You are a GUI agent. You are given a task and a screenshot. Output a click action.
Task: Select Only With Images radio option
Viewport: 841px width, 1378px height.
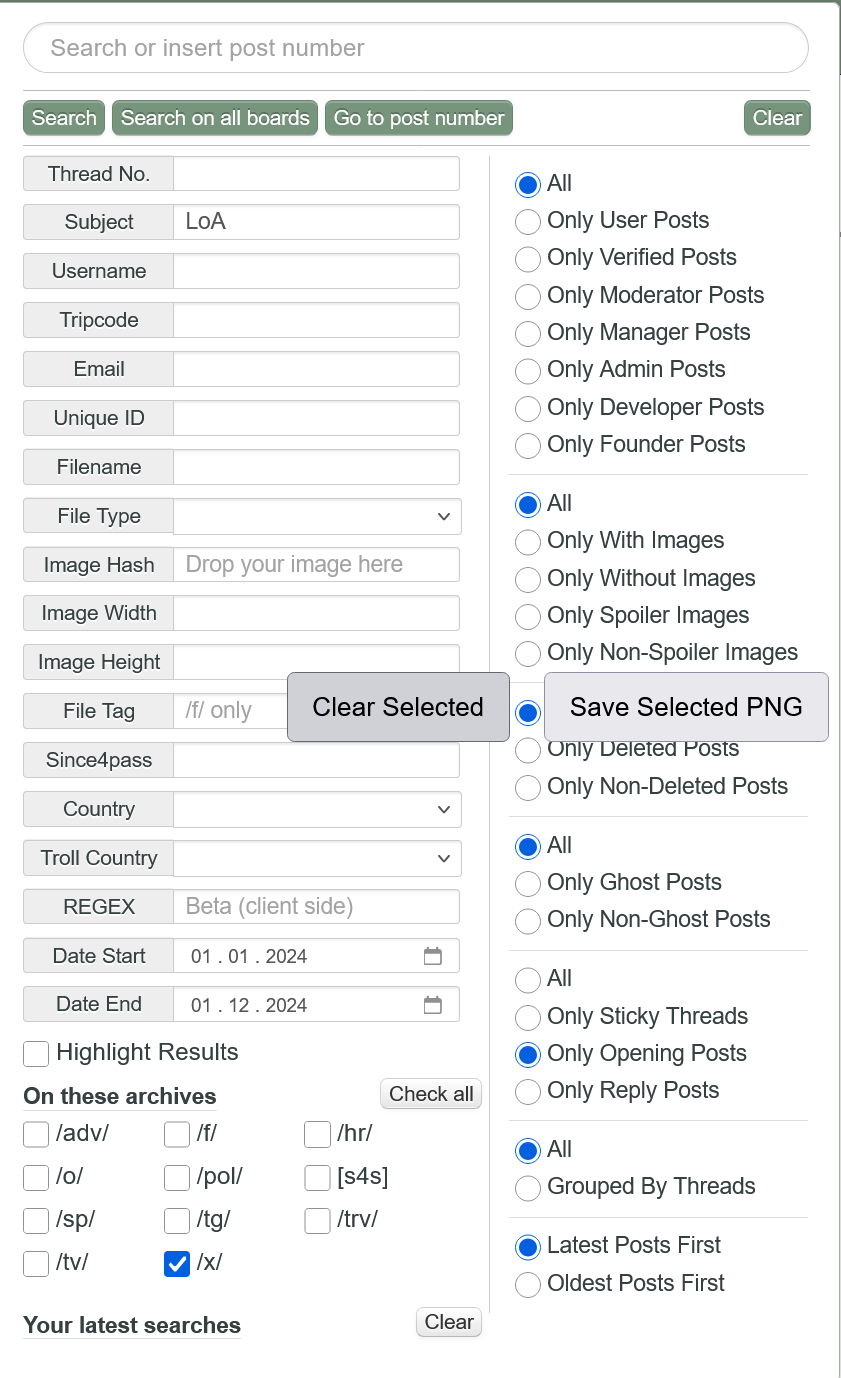click(x=528, y=542)
